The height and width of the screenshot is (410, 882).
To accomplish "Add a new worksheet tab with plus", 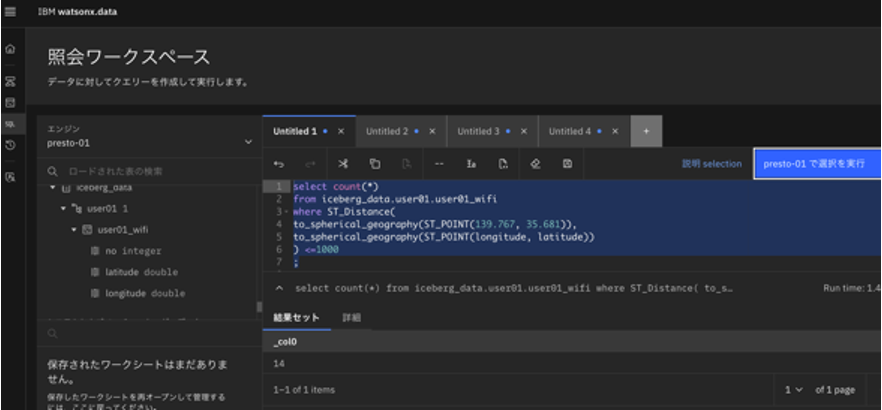I will 646,132.
